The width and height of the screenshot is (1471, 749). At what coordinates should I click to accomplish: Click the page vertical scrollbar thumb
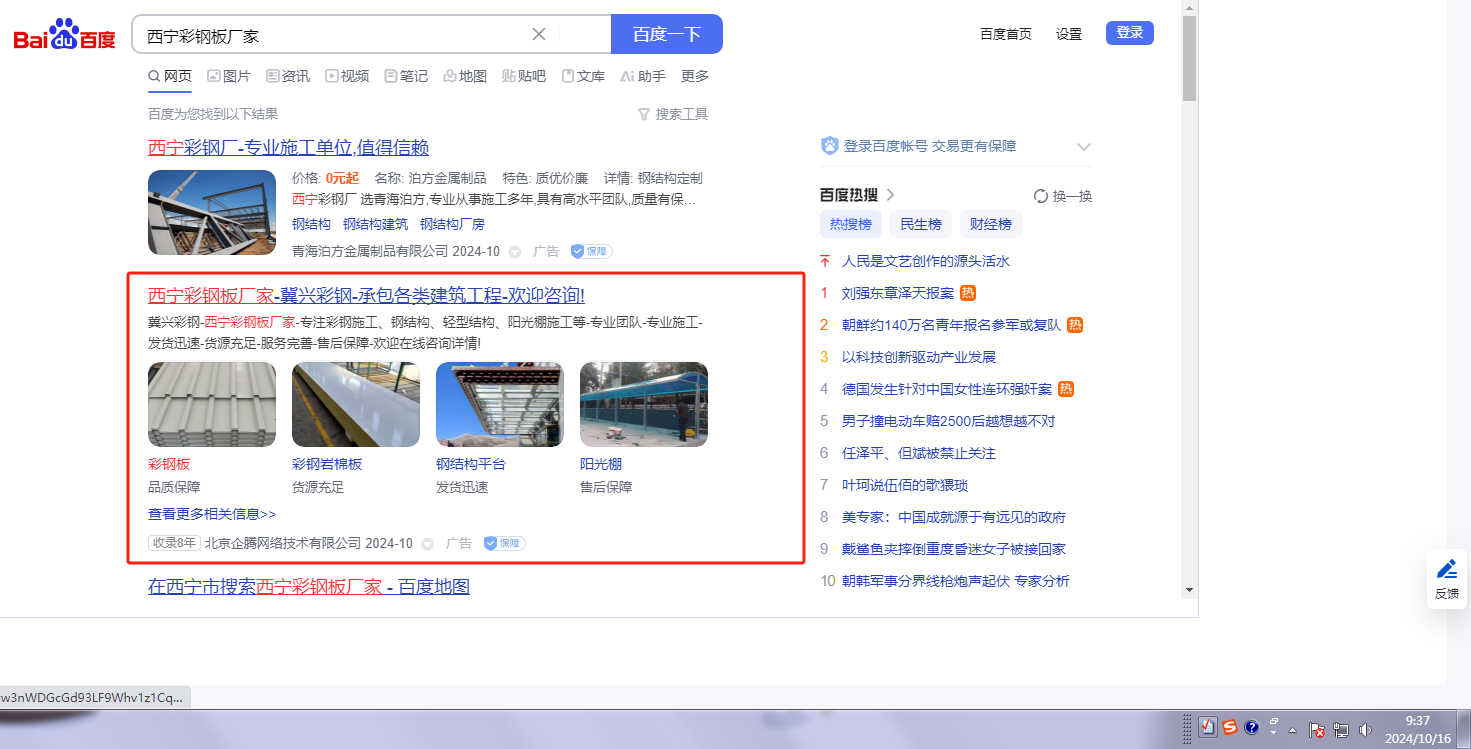[x=1189, y=58]
